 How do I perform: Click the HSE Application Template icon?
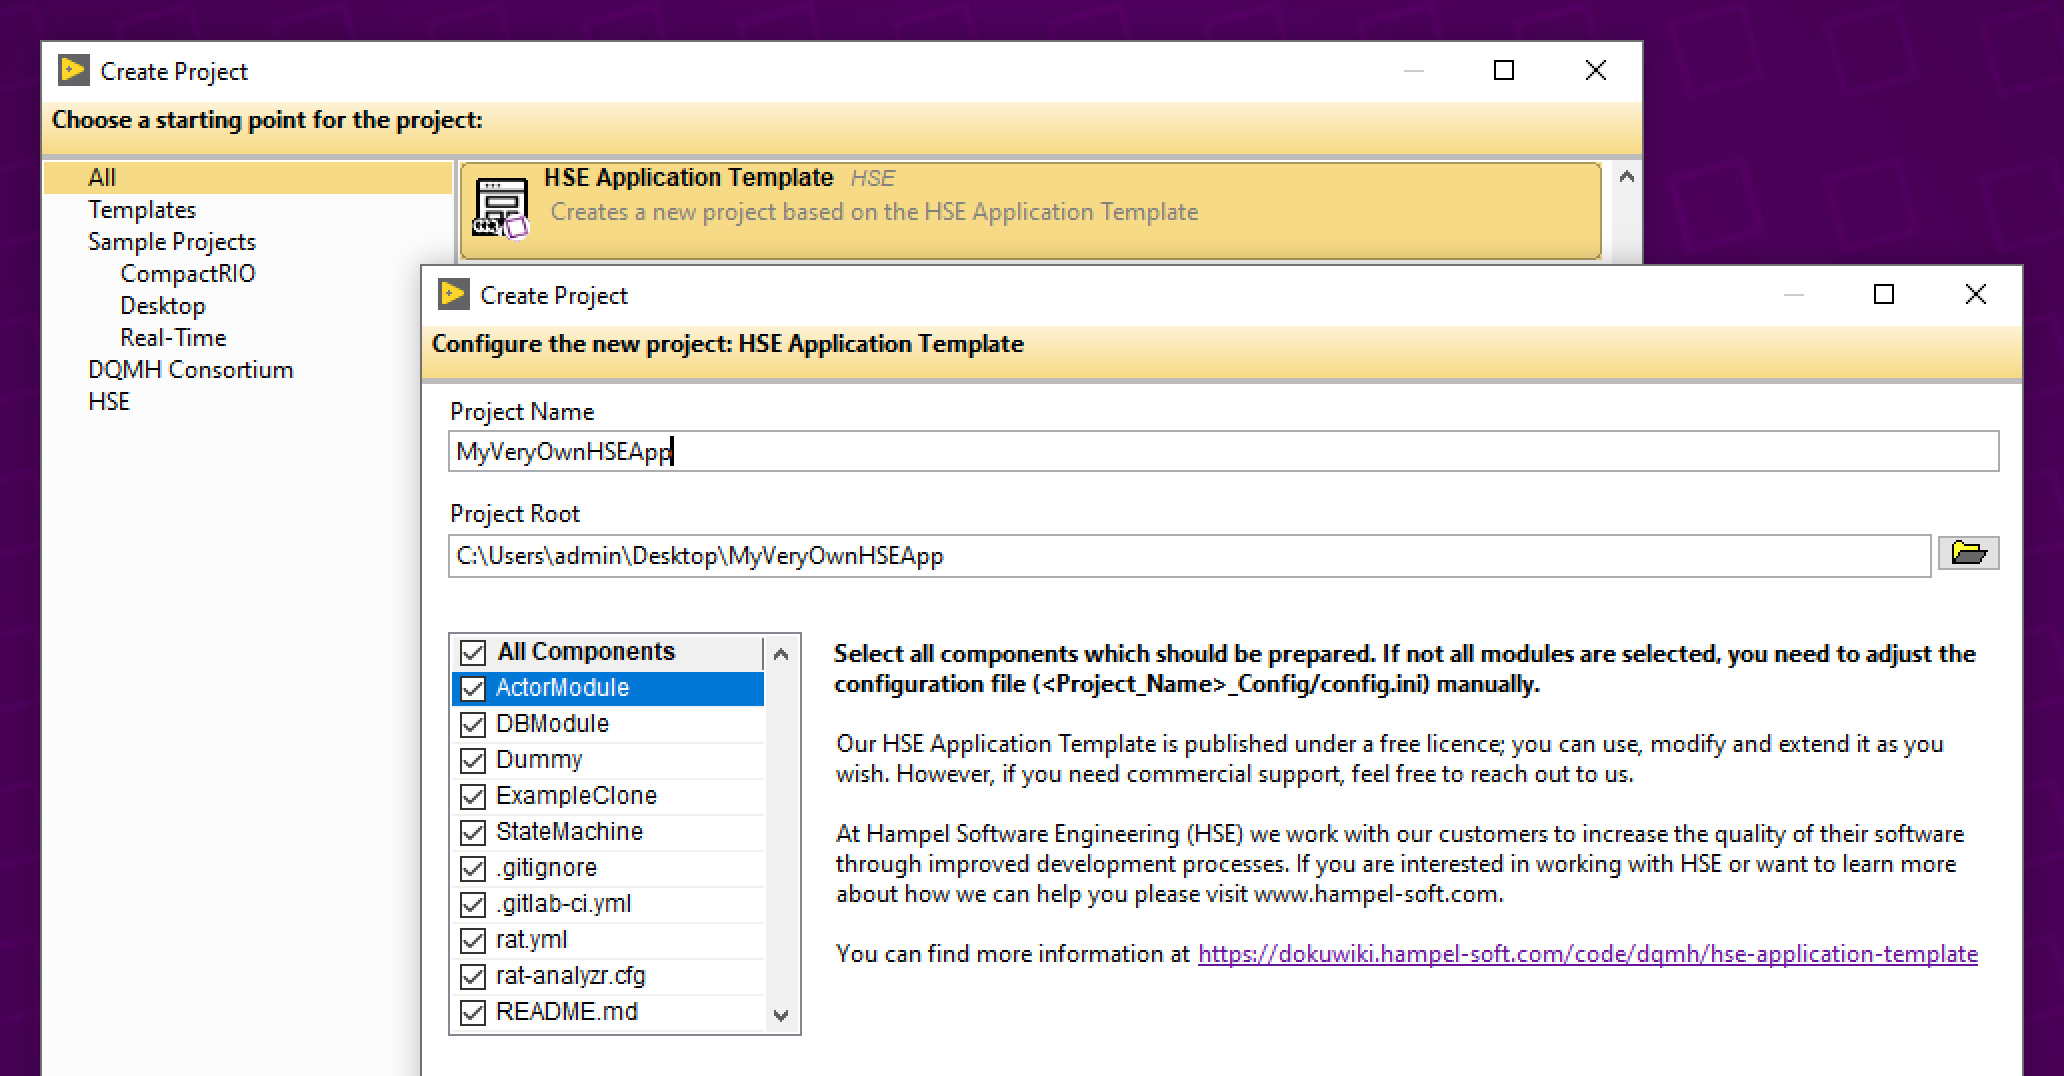[501, 208]
